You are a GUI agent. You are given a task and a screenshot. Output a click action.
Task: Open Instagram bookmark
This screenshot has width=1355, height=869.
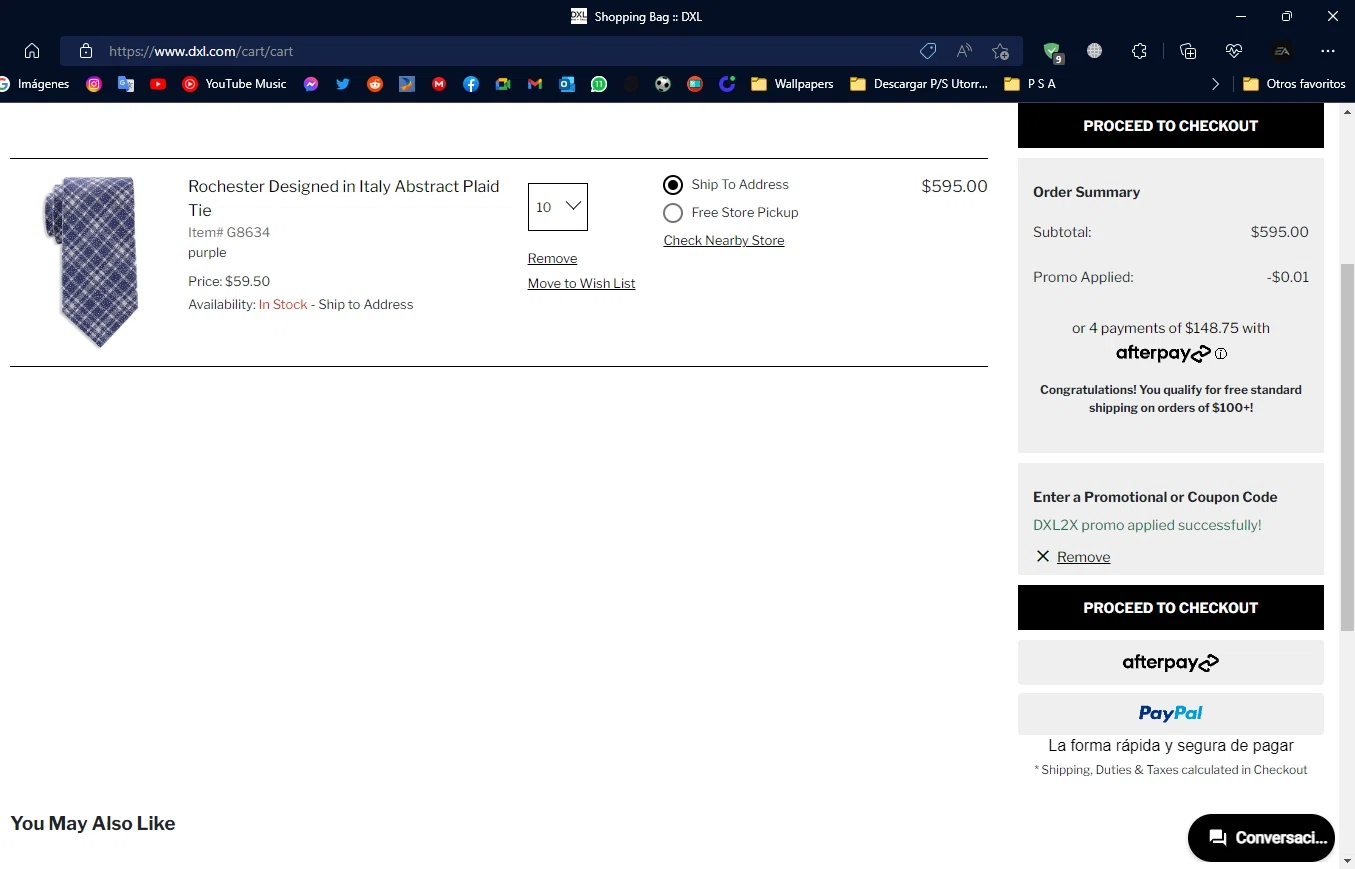(94, 84)
